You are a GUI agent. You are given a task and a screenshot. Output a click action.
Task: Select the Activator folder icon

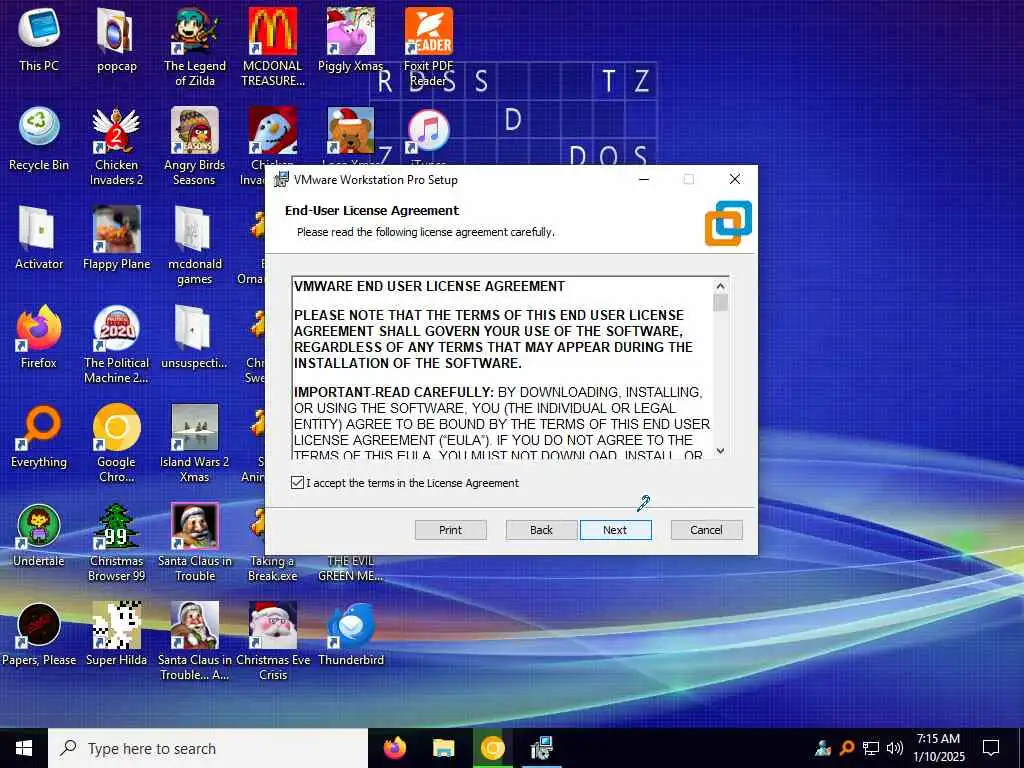point(39,238)
